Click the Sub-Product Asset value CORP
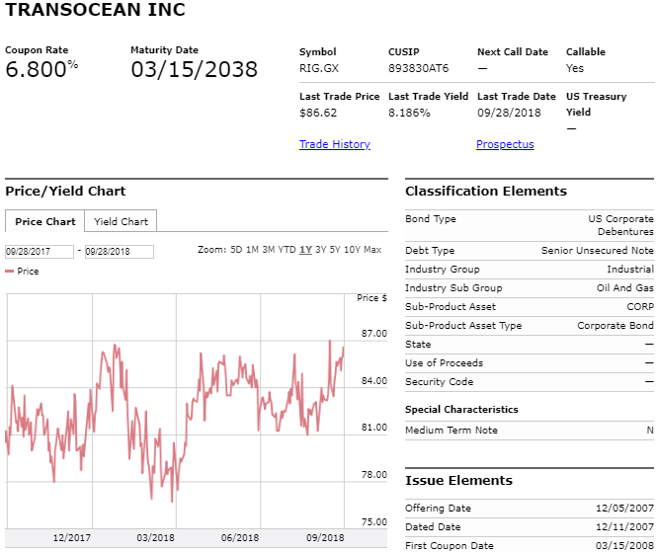The height and width of the screenshot is (552, 658). pyautogui.click(x=640, y=306)
